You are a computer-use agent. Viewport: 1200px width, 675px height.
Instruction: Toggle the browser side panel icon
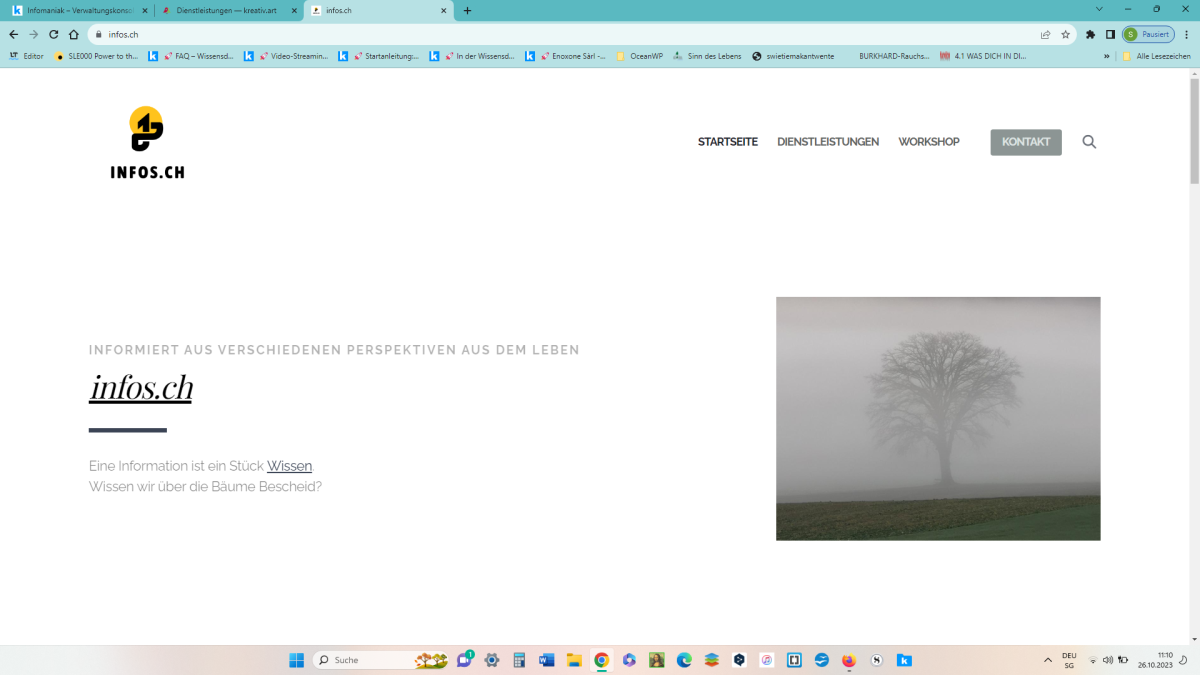(1110, 34)
